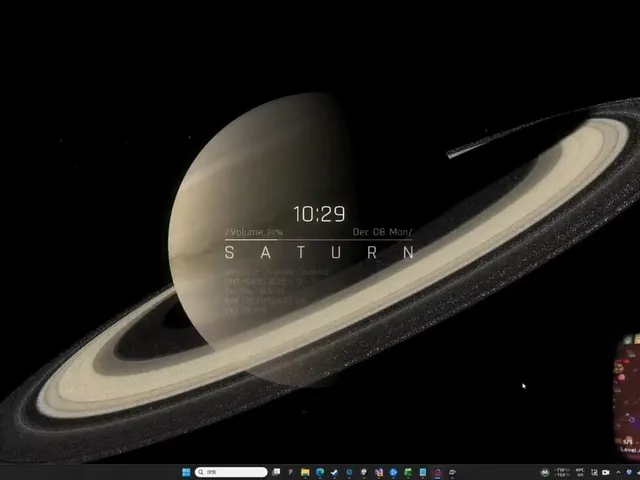Open the green app icon on taskbar

pos(408,472)
